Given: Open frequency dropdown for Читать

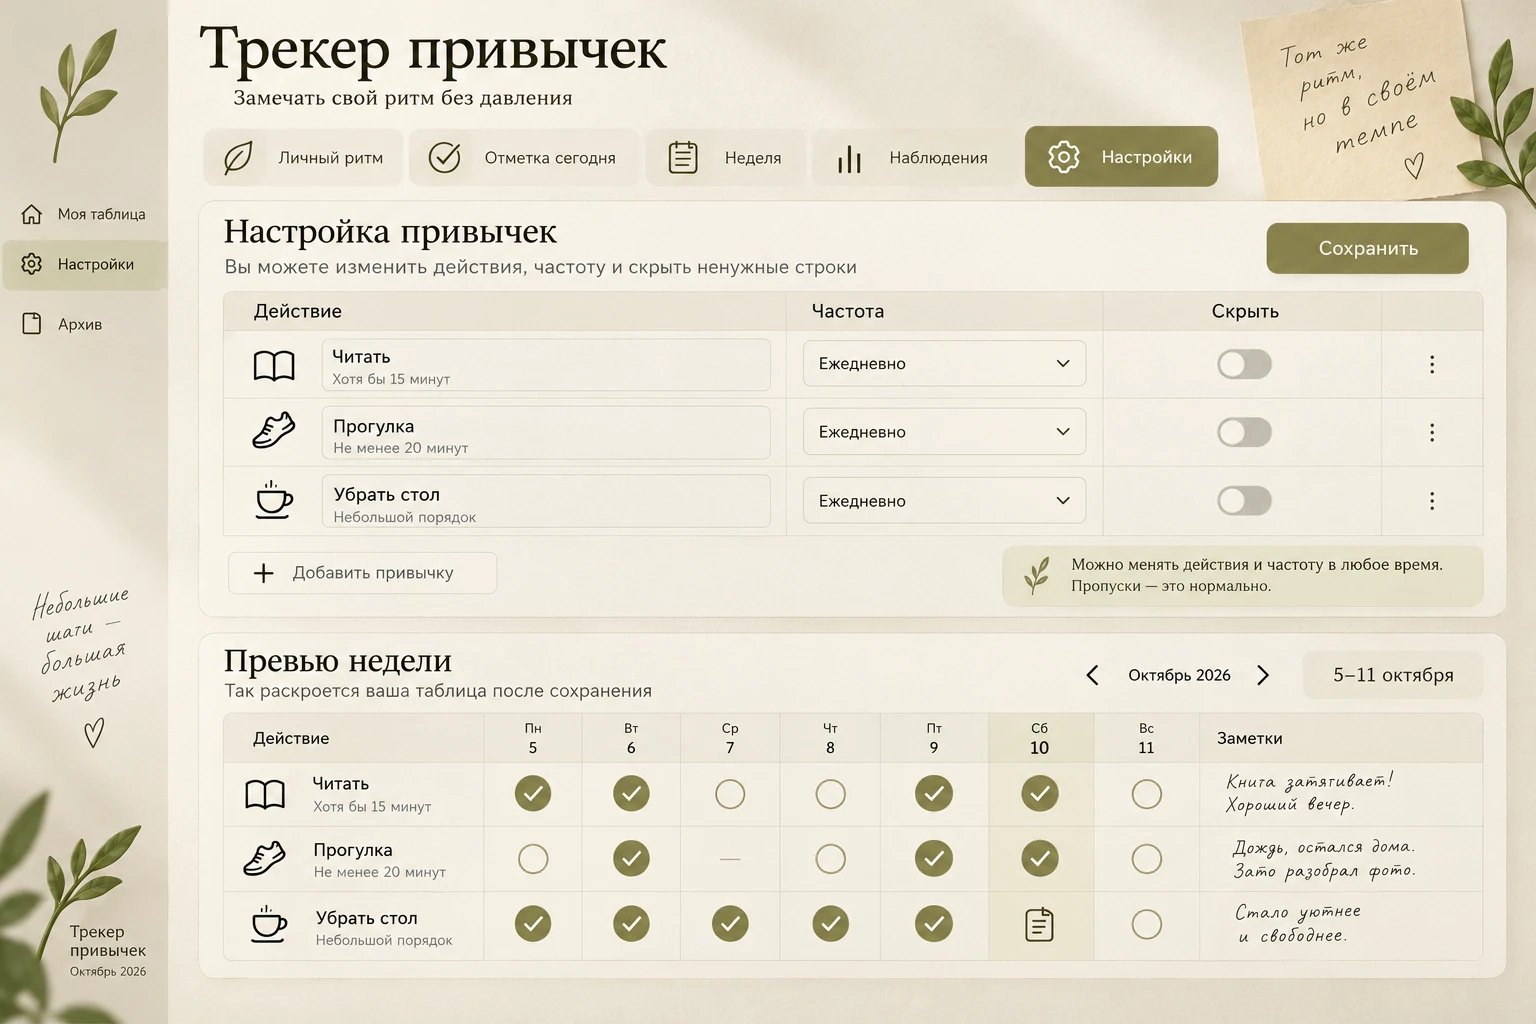Looking at the screenshot, I should [944, 364].
